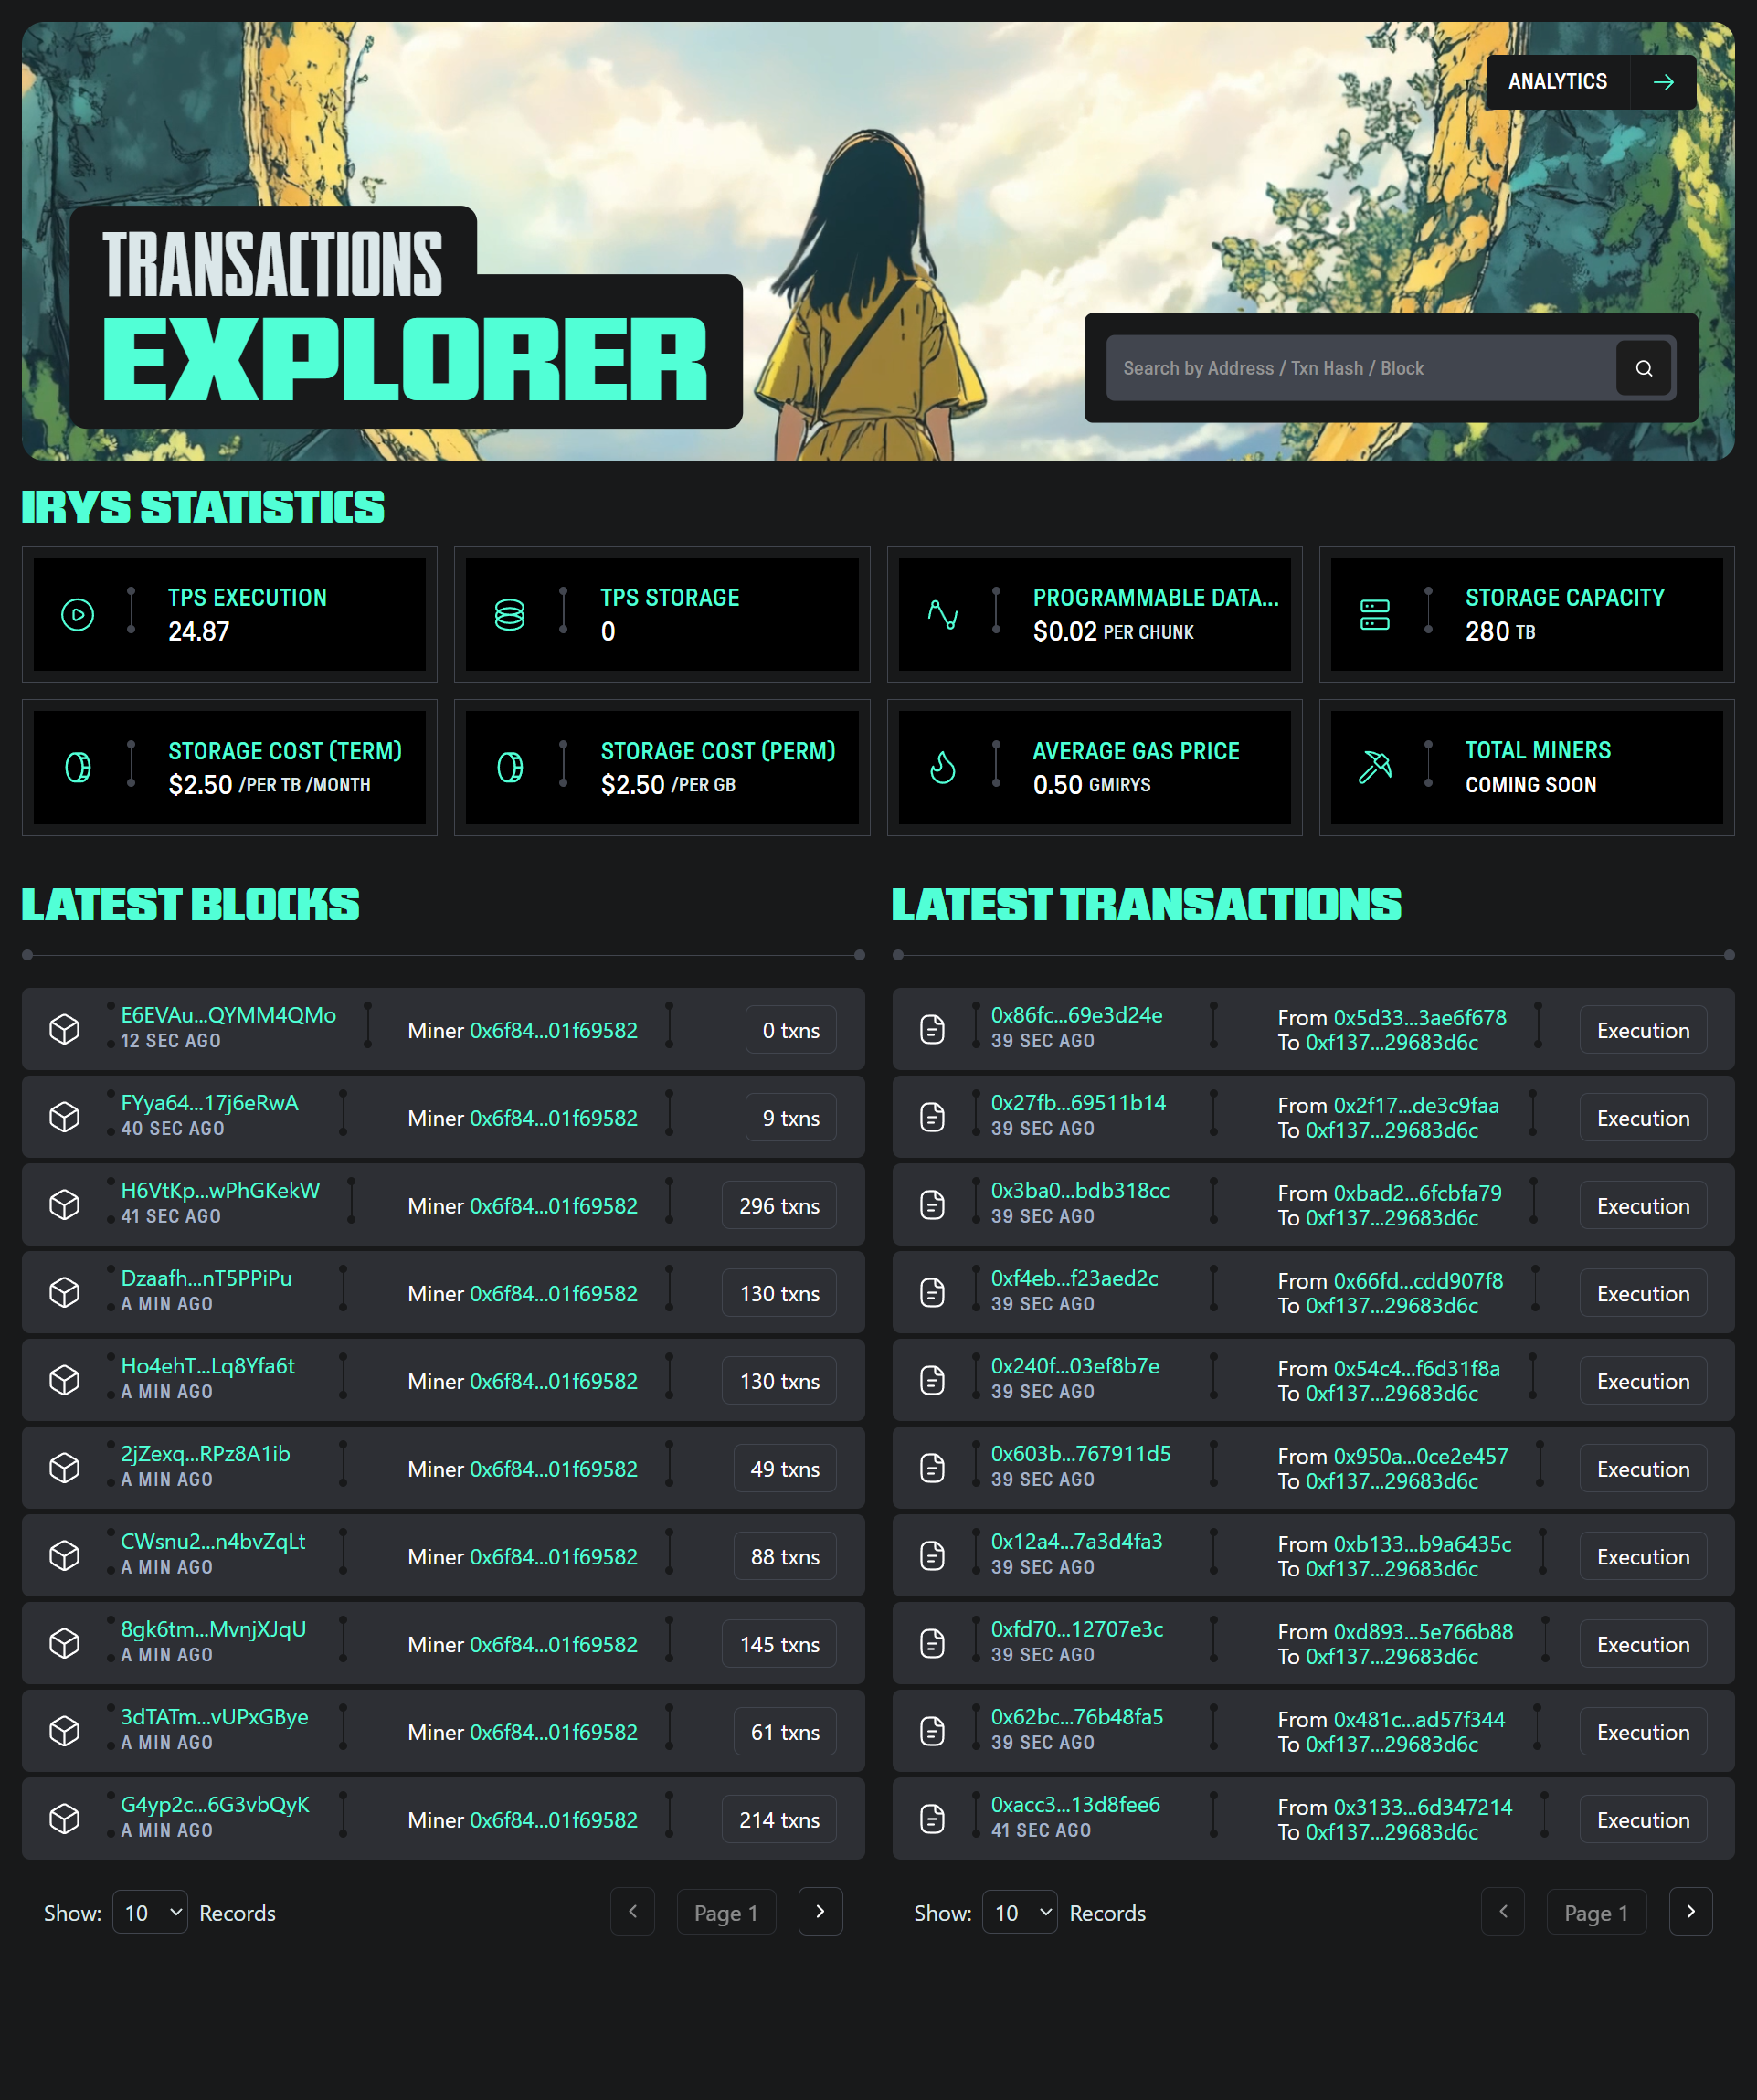Open sender address 0x3133...6d347214
This screenshot has width=1757, height=2100.
tap(1422, 1807)
